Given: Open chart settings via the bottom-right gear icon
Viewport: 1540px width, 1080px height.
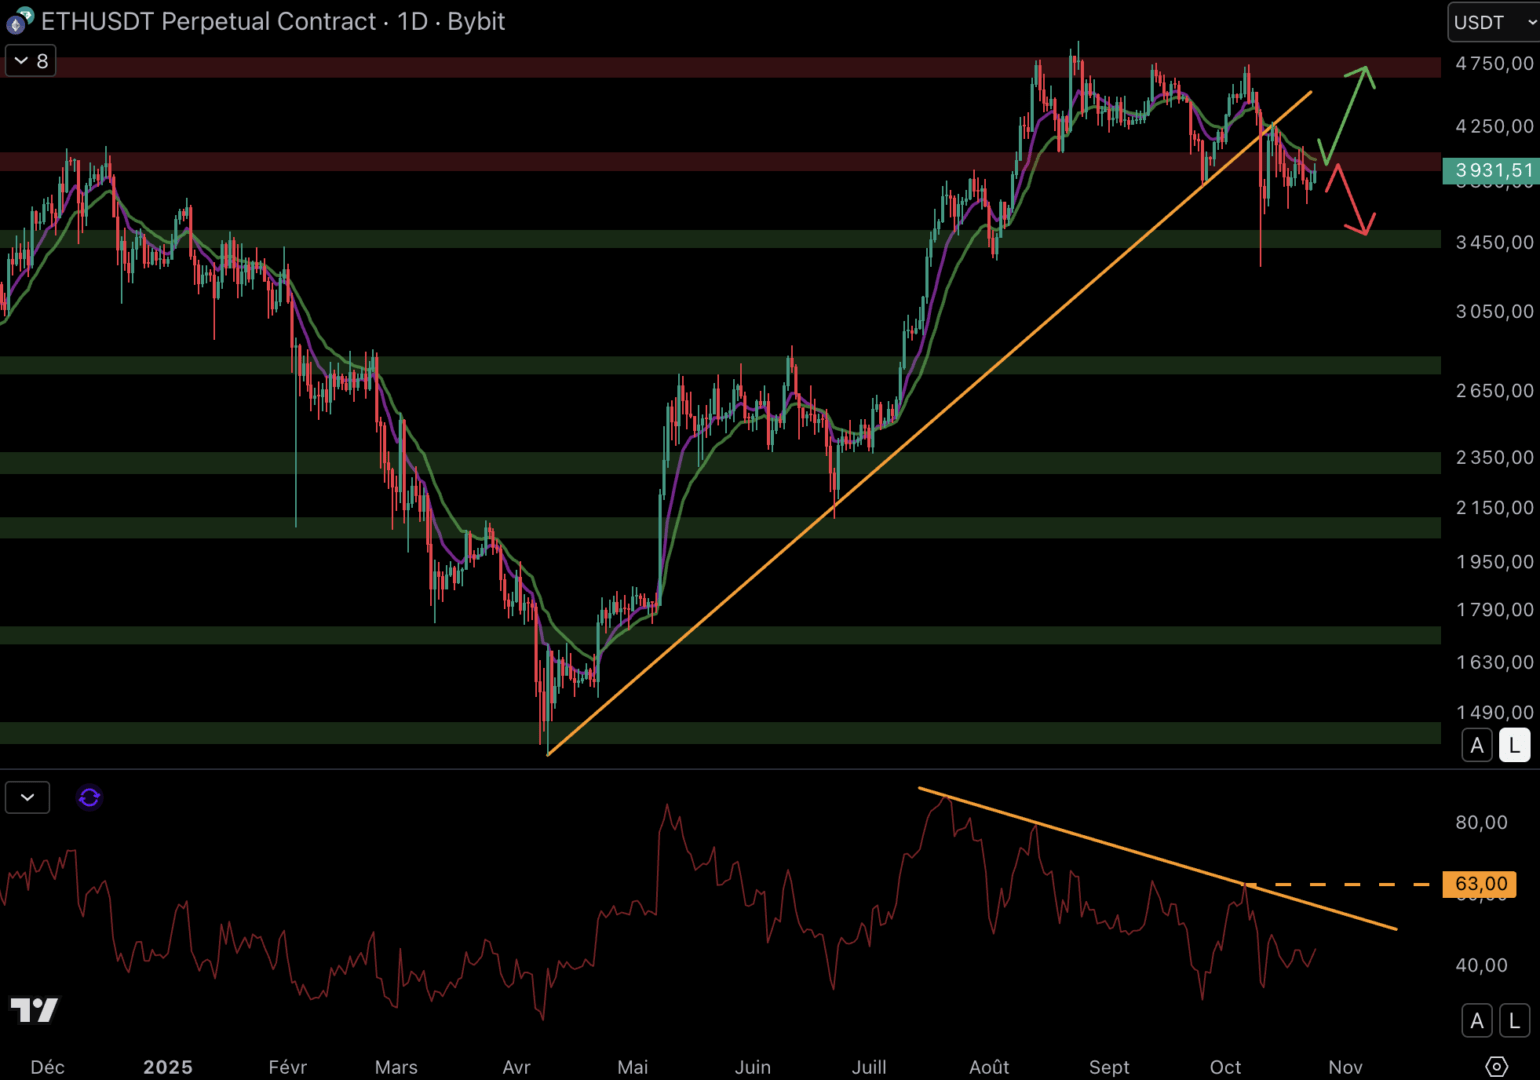Looking at the screenshot, I should click(x=1496, y=1066).
